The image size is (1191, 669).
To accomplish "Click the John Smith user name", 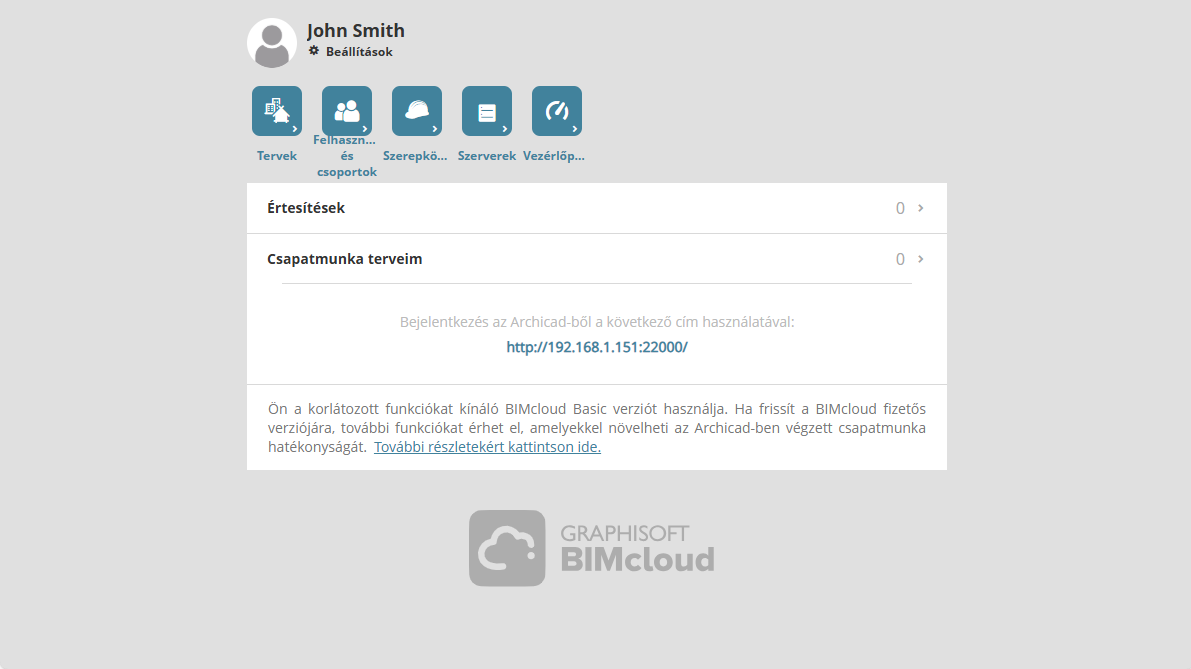I will point(355,30).
